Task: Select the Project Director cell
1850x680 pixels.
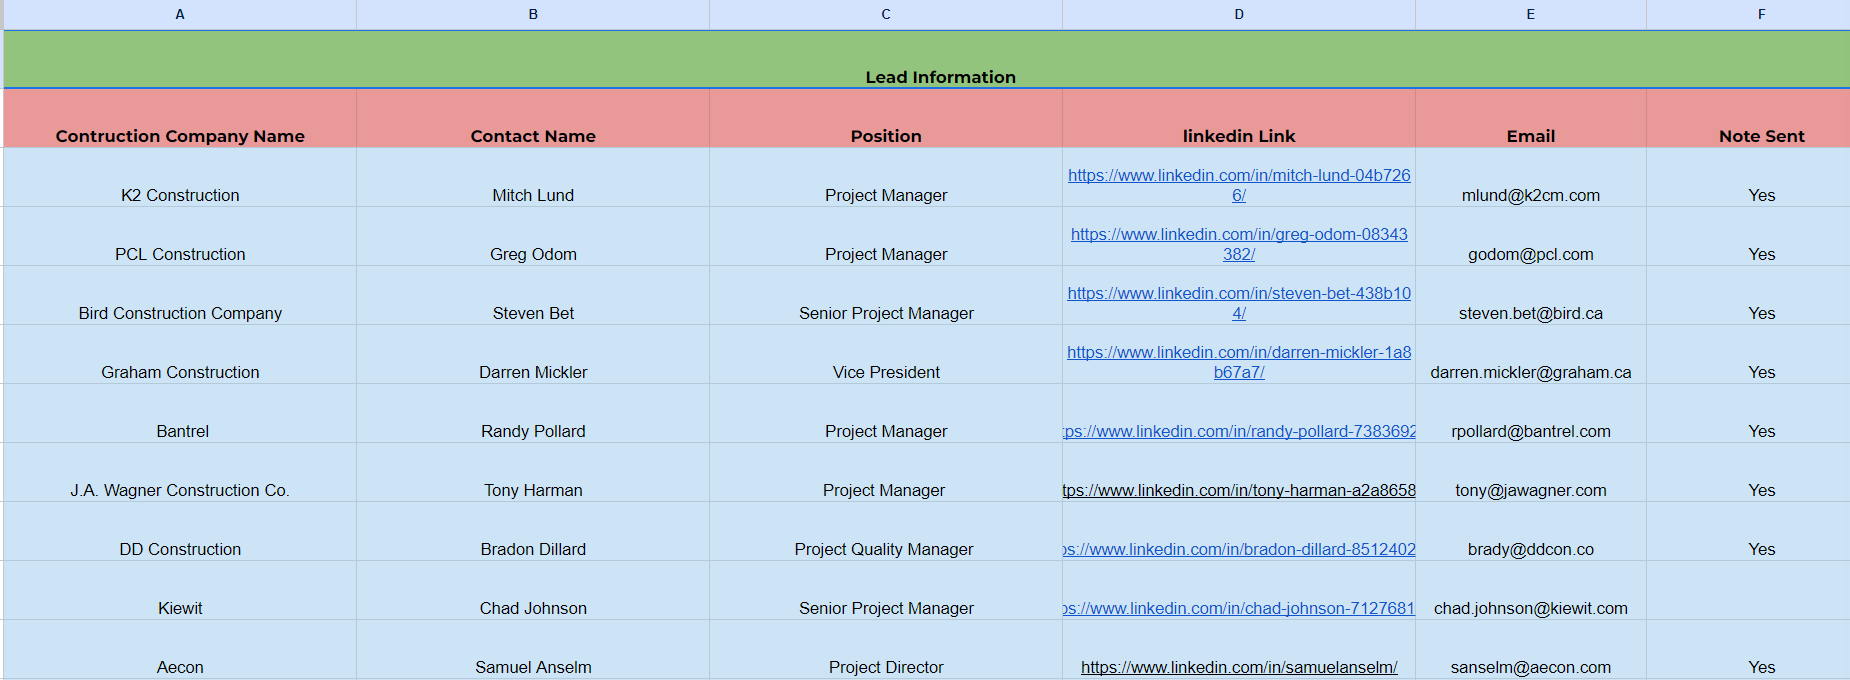Action: pyautogui.click(x=886, y=667)
